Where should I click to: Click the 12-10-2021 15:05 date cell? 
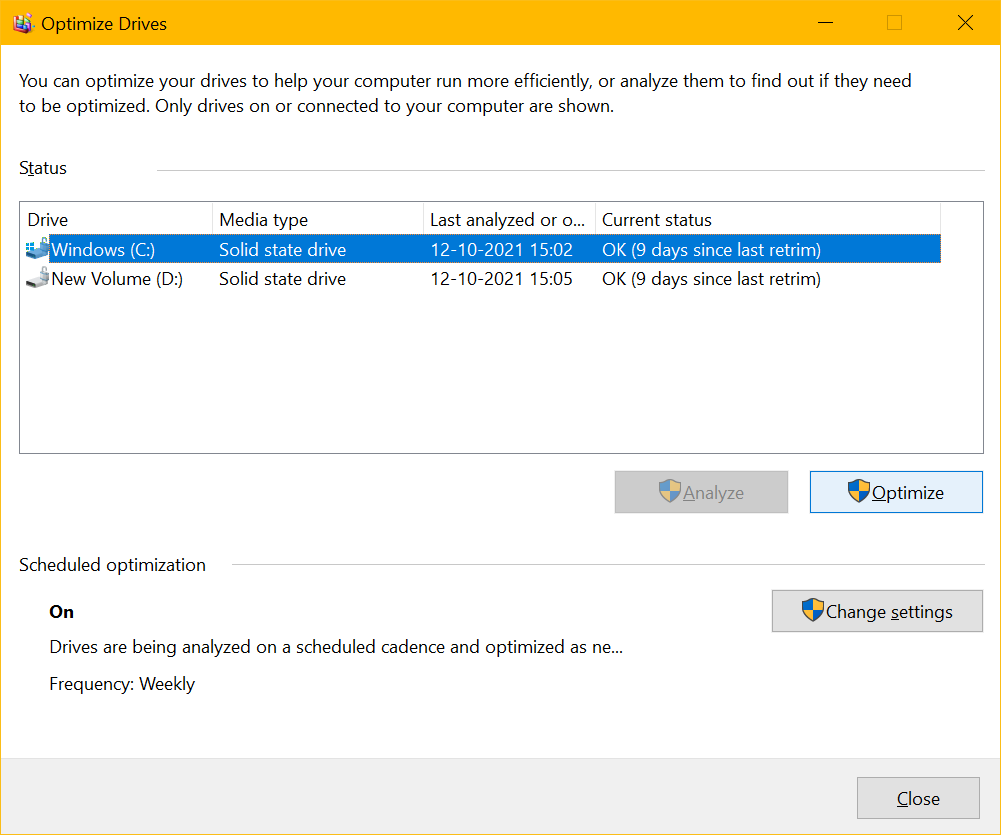pos(501,279)
